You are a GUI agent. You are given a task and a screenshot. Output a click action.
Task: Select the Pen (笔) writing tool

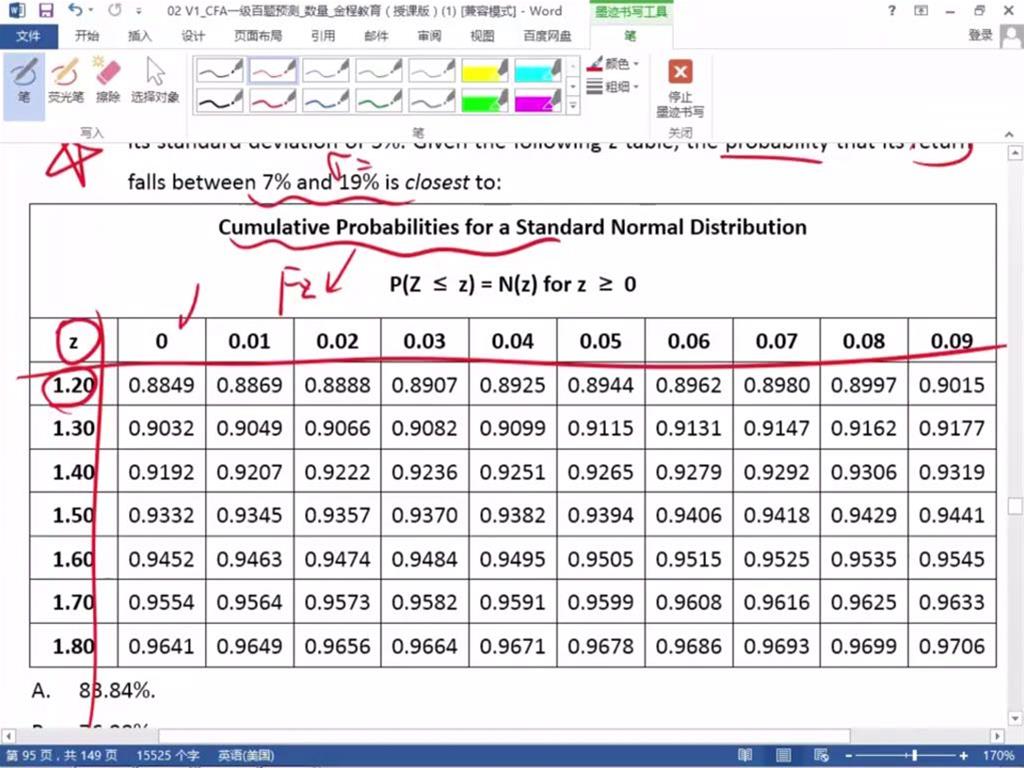click(24, 84)
